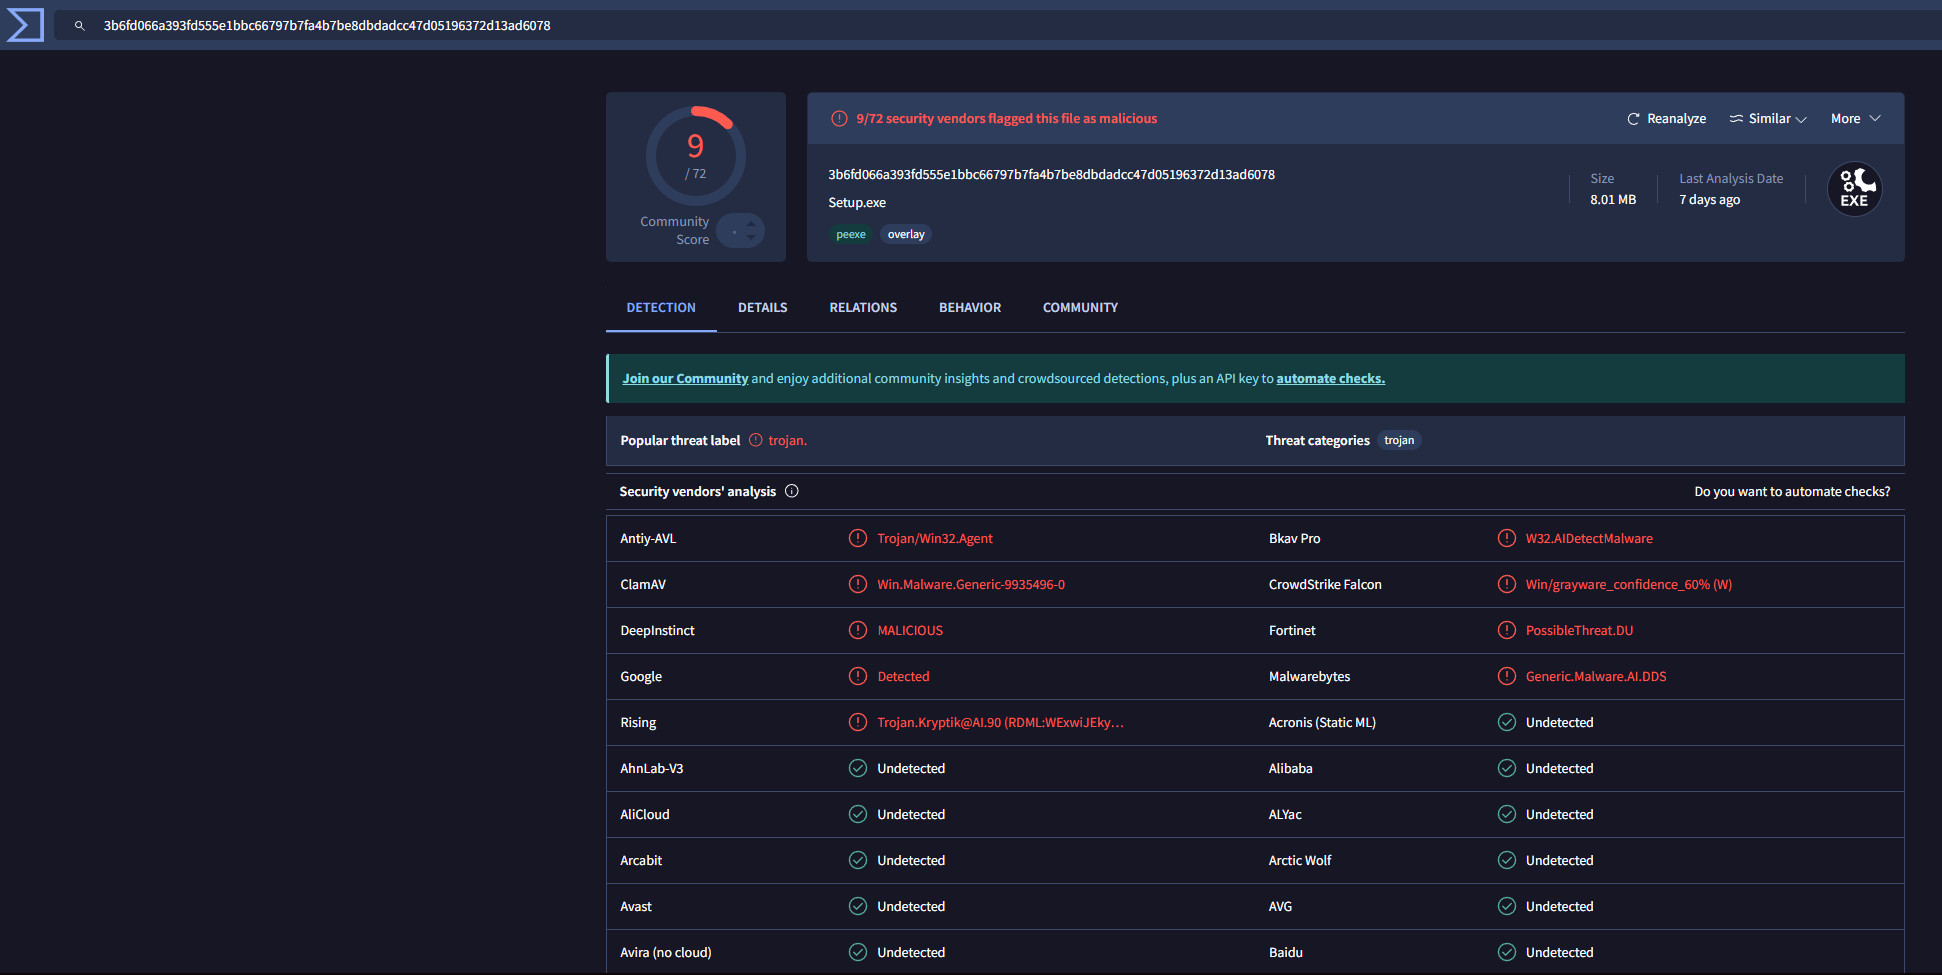The height and width of the screenshot is (975, 1942).
Task: Click the MALICIOUS result for DeepInstinct
Action: 910,631
